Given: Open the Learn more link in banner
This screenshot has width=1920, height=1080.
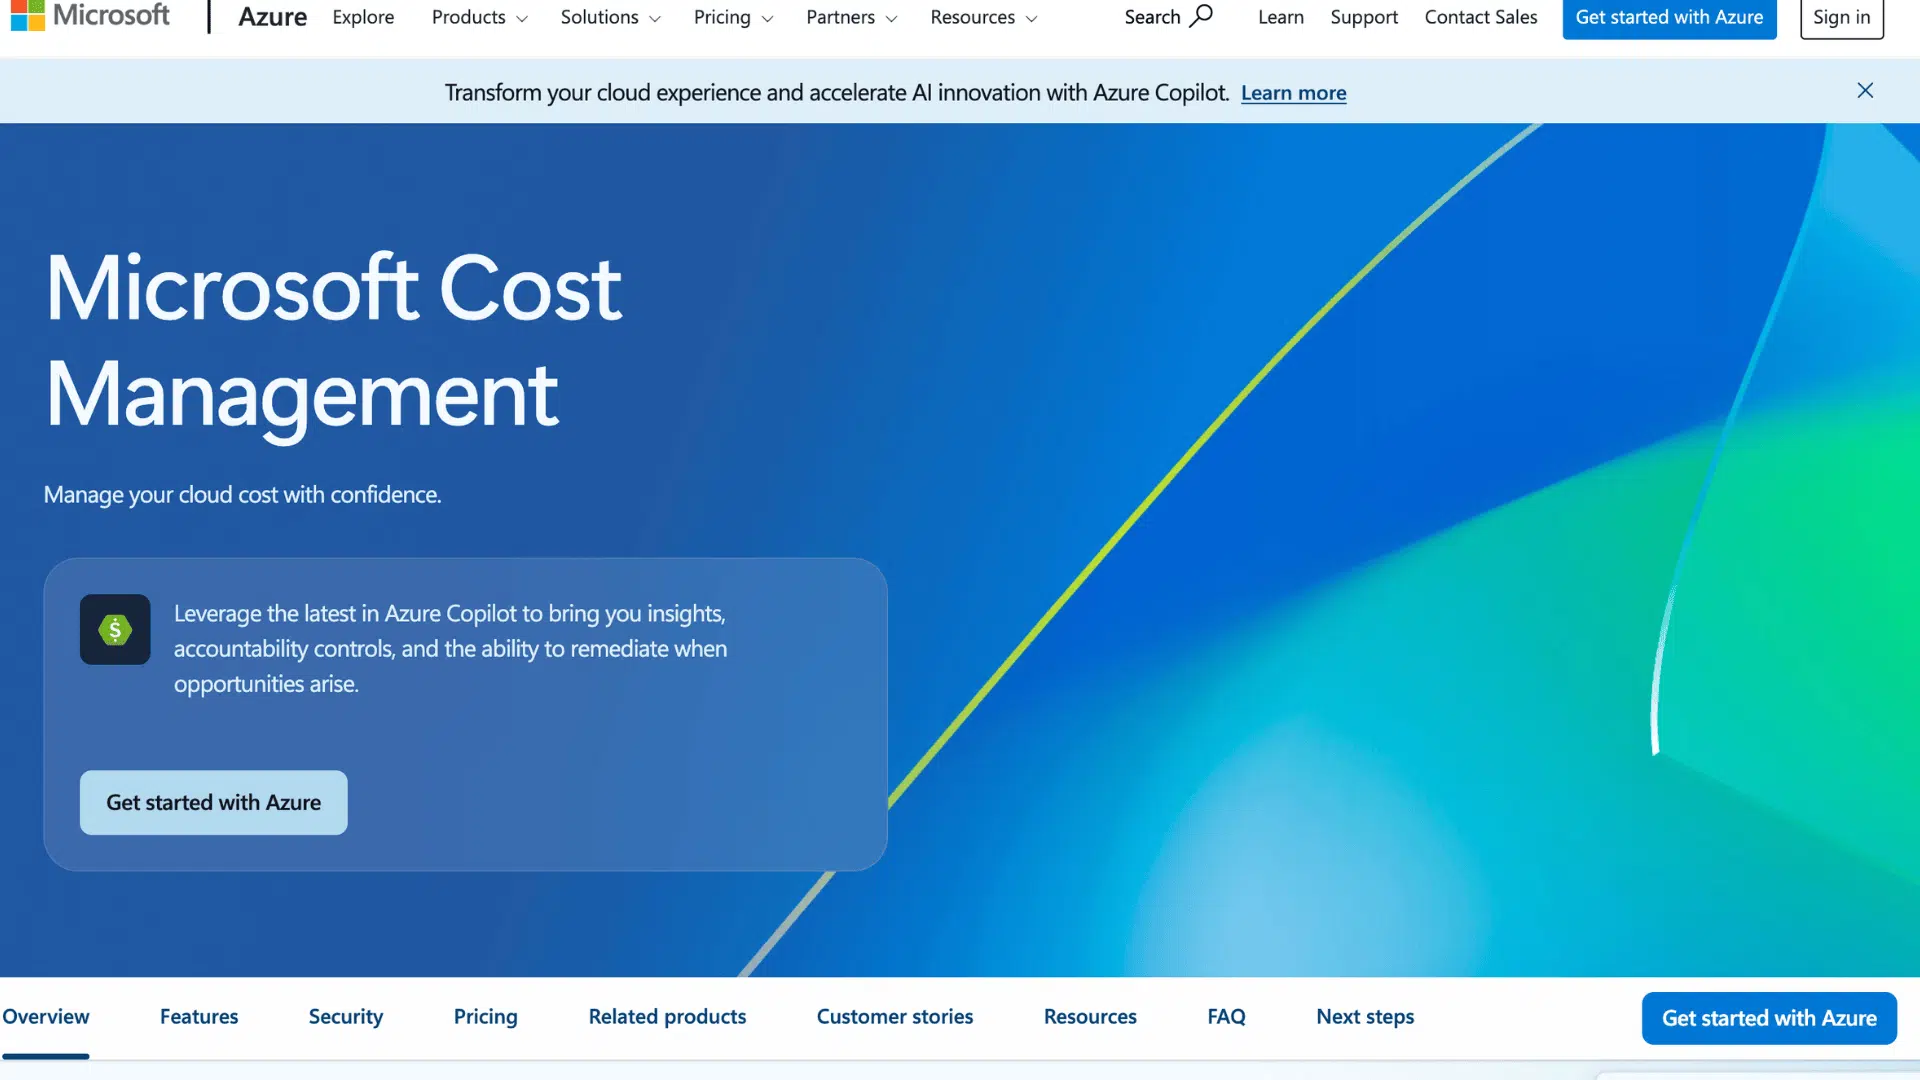Looking at the screenshot, I should click(1293, 92).
